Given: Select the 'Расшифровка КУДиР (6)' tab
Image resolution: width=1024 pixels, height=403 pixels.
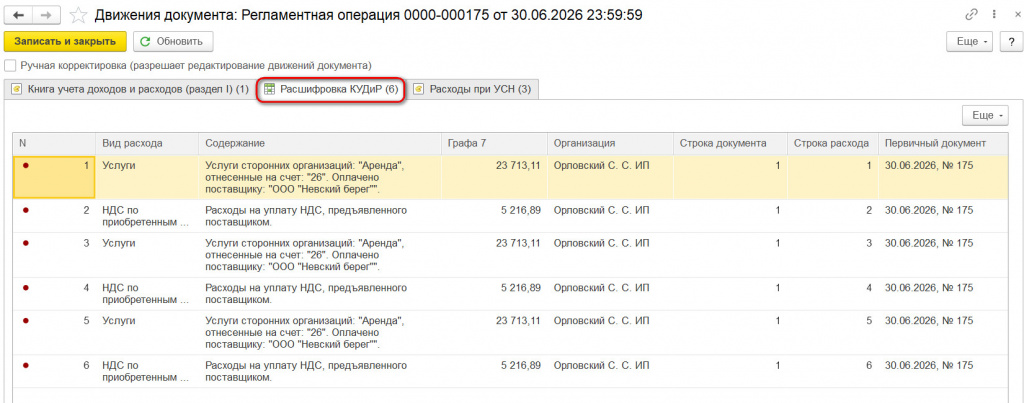Looking at the screenshot, I should (331, 89).
